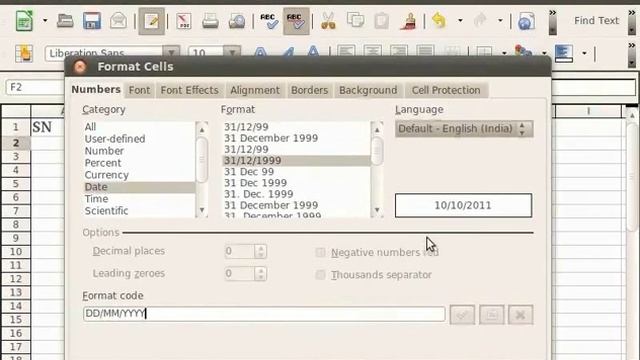Switch to the Font tab
Image resolution: width=640 pixels, height=360 pixels.
(139, 90)
